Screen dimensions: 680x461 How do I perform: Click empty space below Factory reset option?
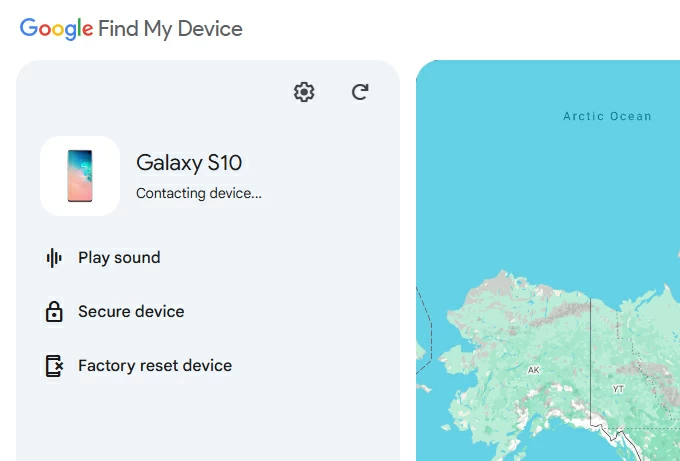[x=200, y=420]
